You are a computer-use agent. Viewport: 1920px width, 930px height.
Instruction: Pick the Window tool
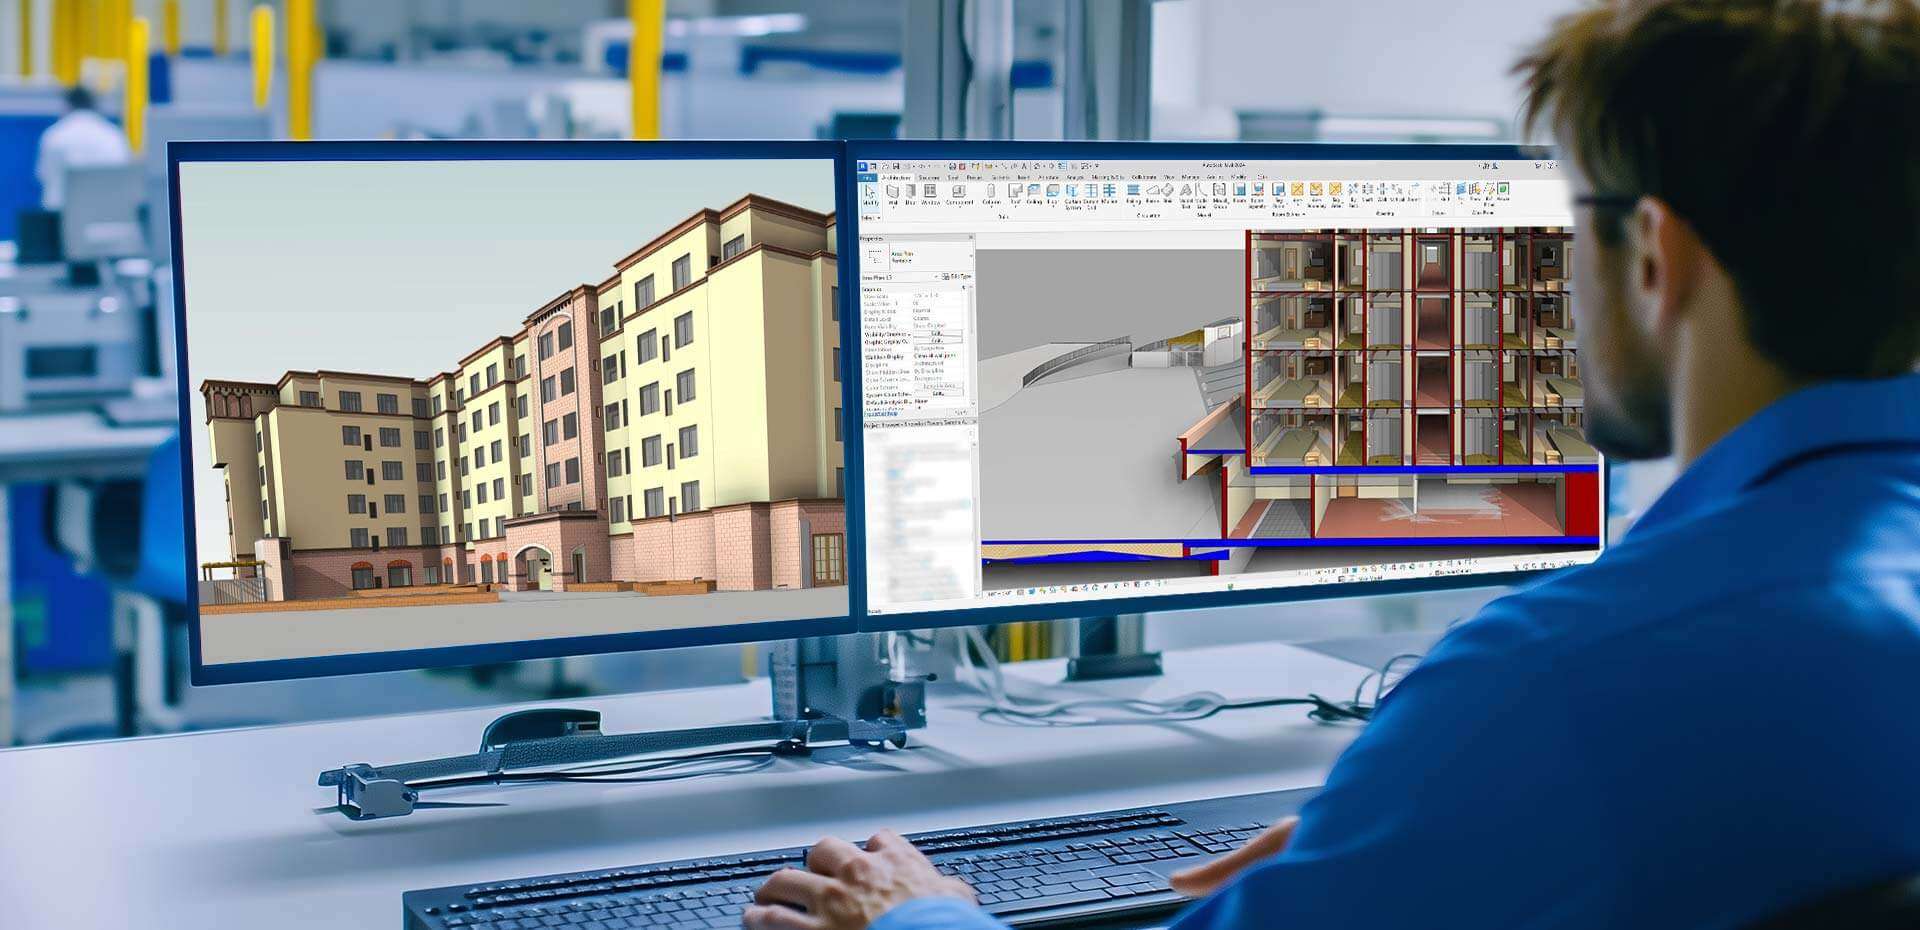(930, 197)
